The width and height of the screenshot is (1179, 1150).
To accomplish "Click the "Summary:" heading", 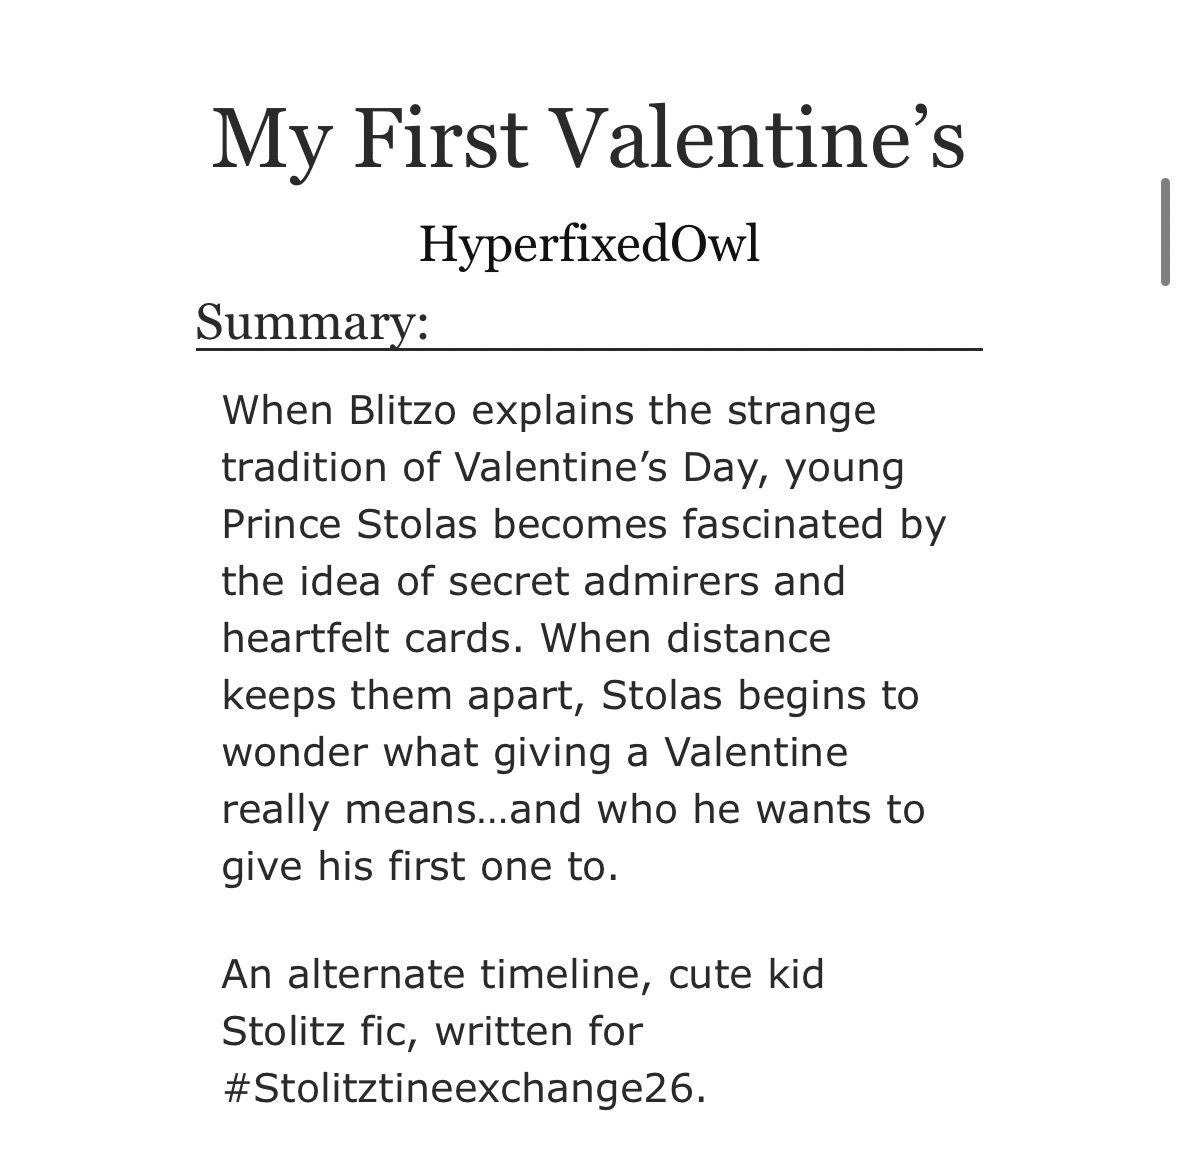I will tap(312, 322).
